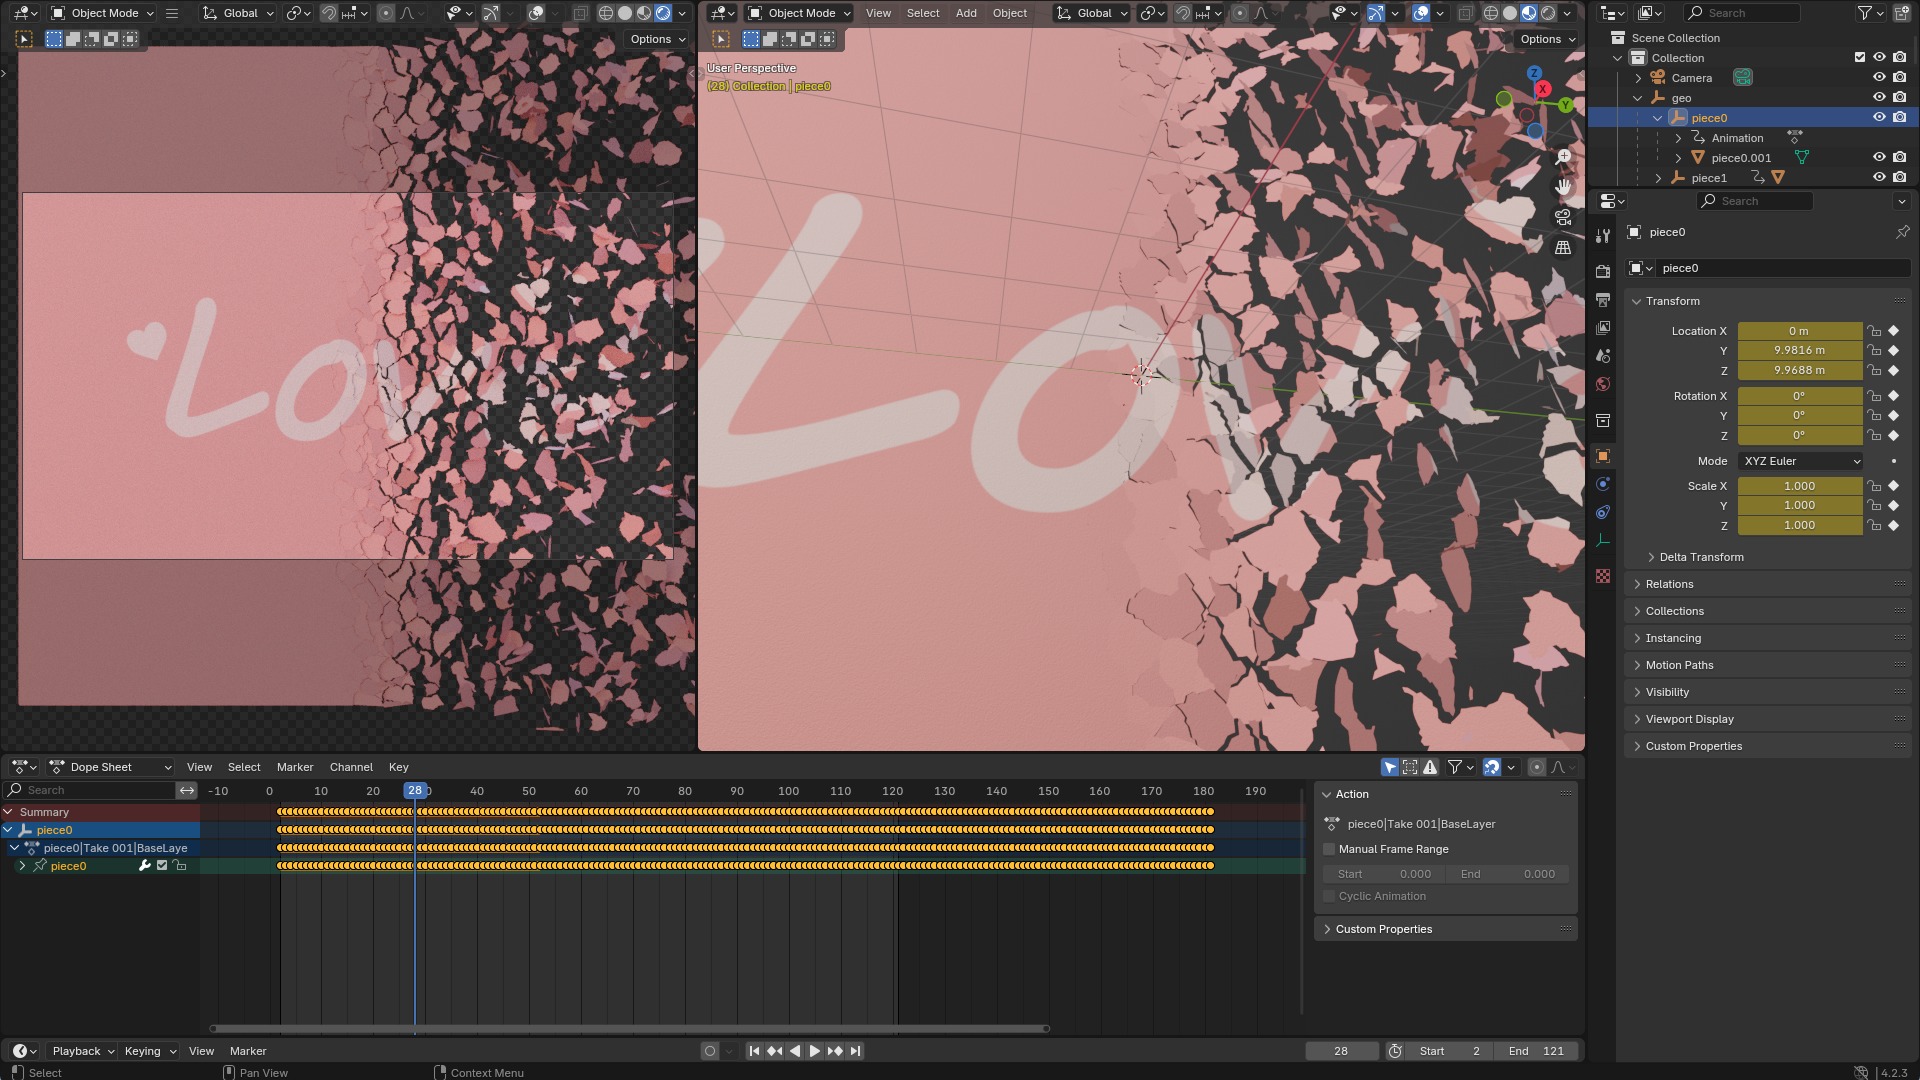Open the Texture properties tab
1920x1080 pixels.
coord(1603,576)
